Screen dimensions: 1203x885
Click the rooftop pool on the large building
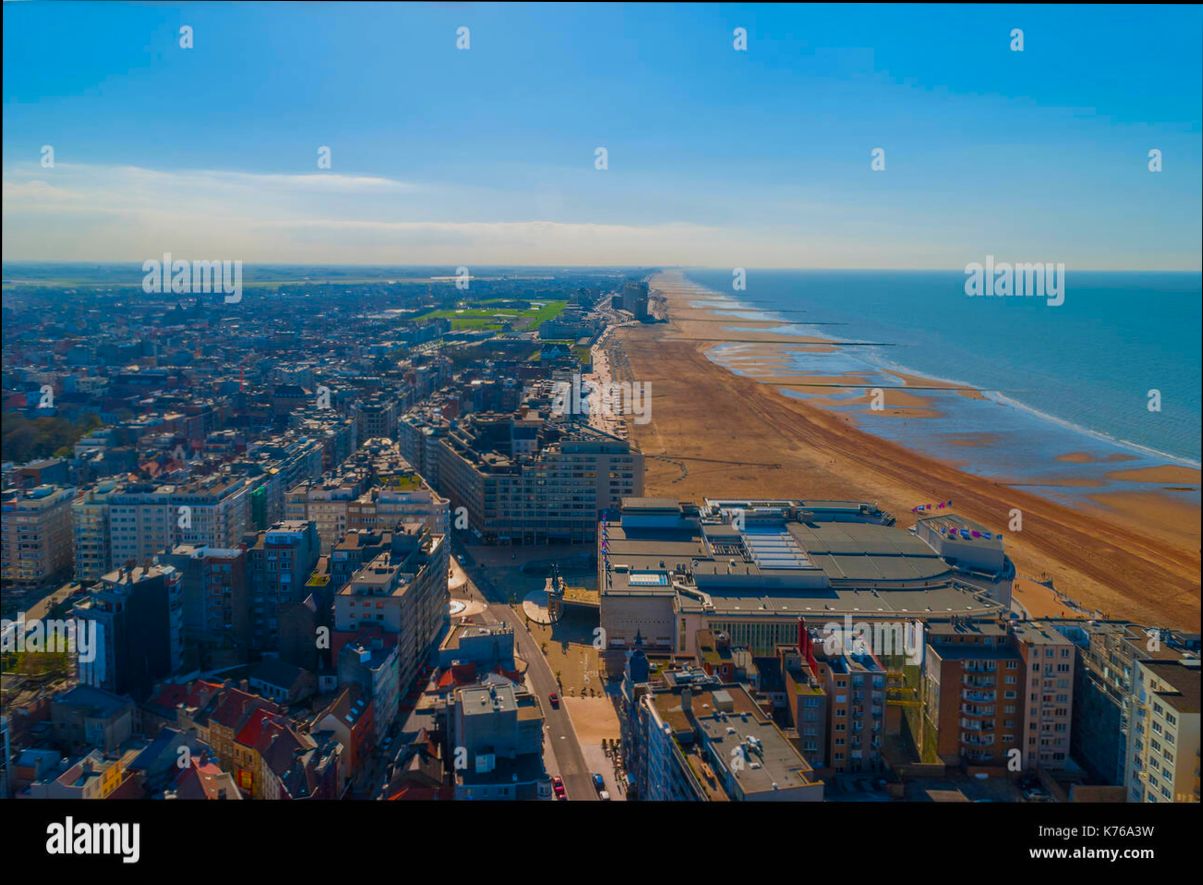[x=647, y=577]
